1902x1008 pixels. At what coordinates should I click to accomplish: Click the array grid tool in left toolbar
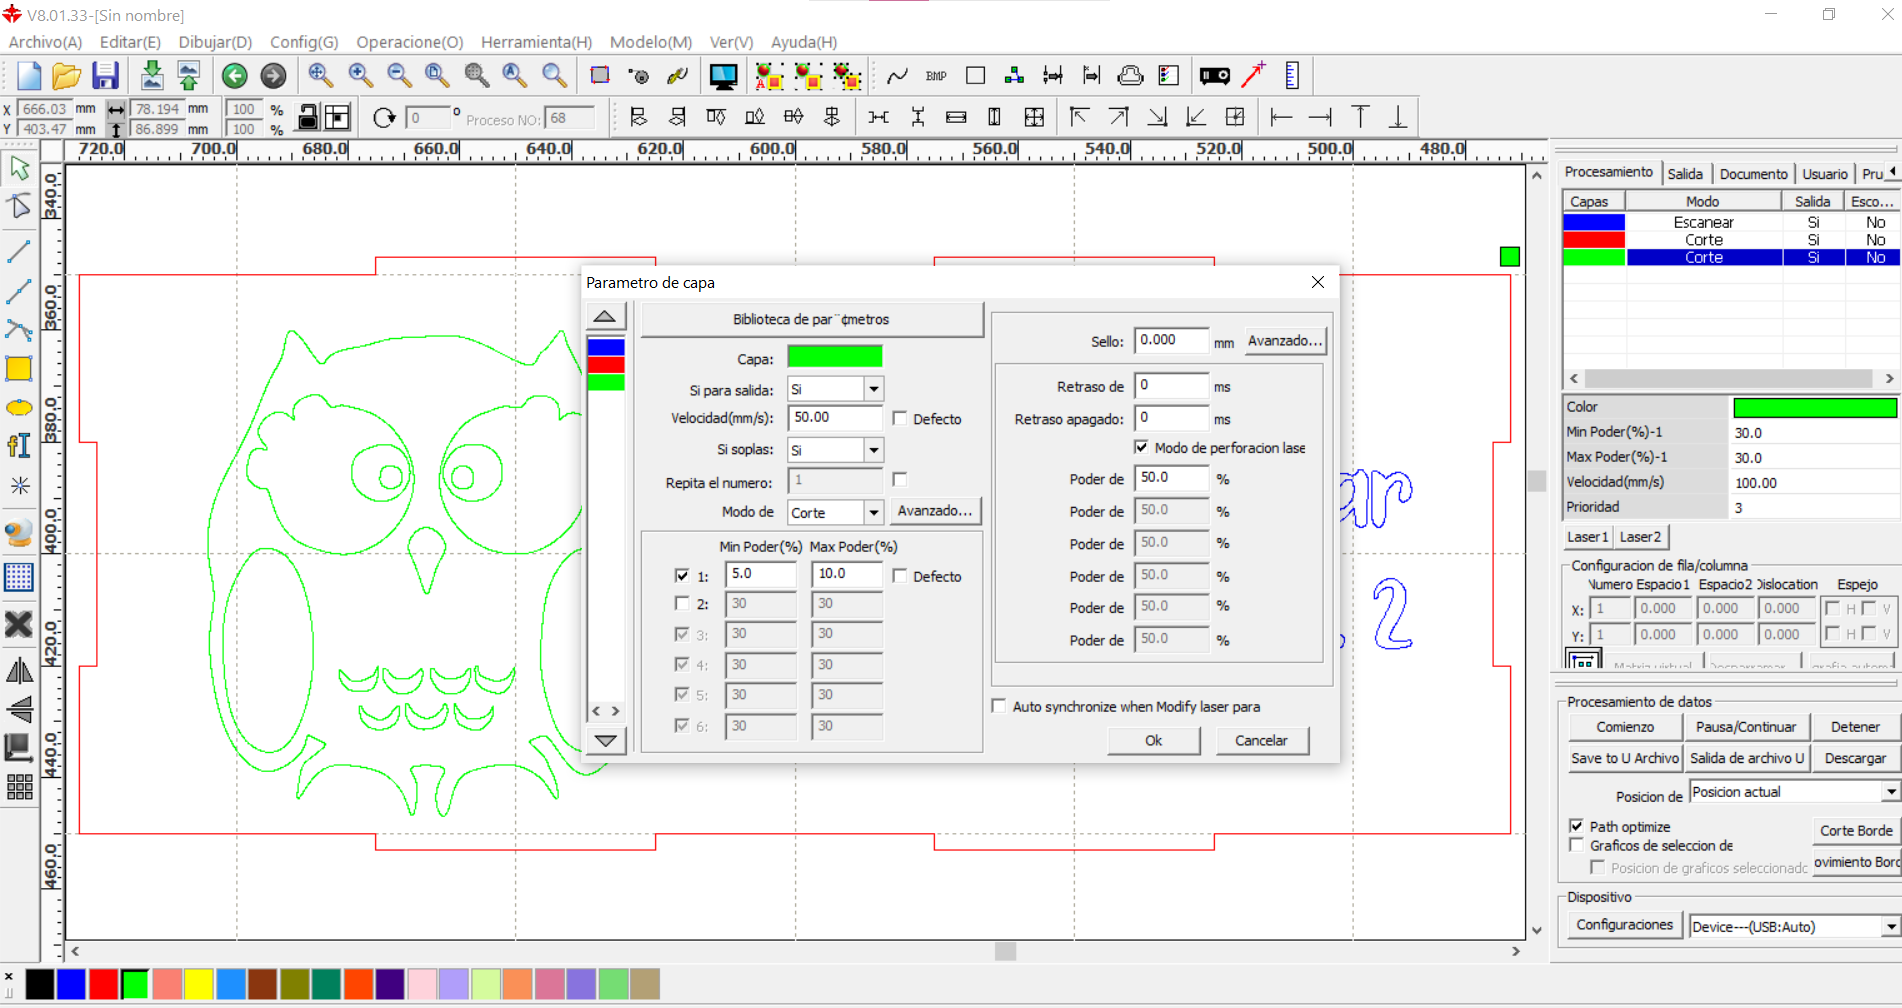pyautogui.click(x=19, y=788)
